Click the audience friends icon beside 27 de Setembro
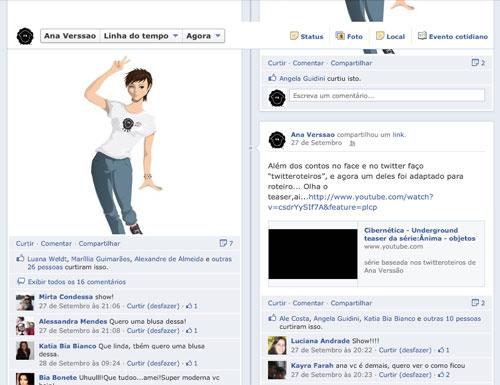Screen dimensions: 500x385 coord(352,143)
